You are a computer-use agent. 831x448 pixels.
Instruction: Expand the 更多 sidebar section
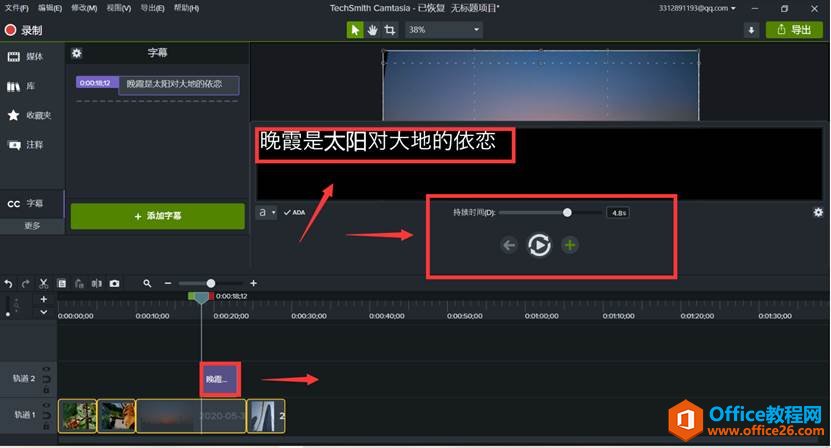(x=32, y=226)
